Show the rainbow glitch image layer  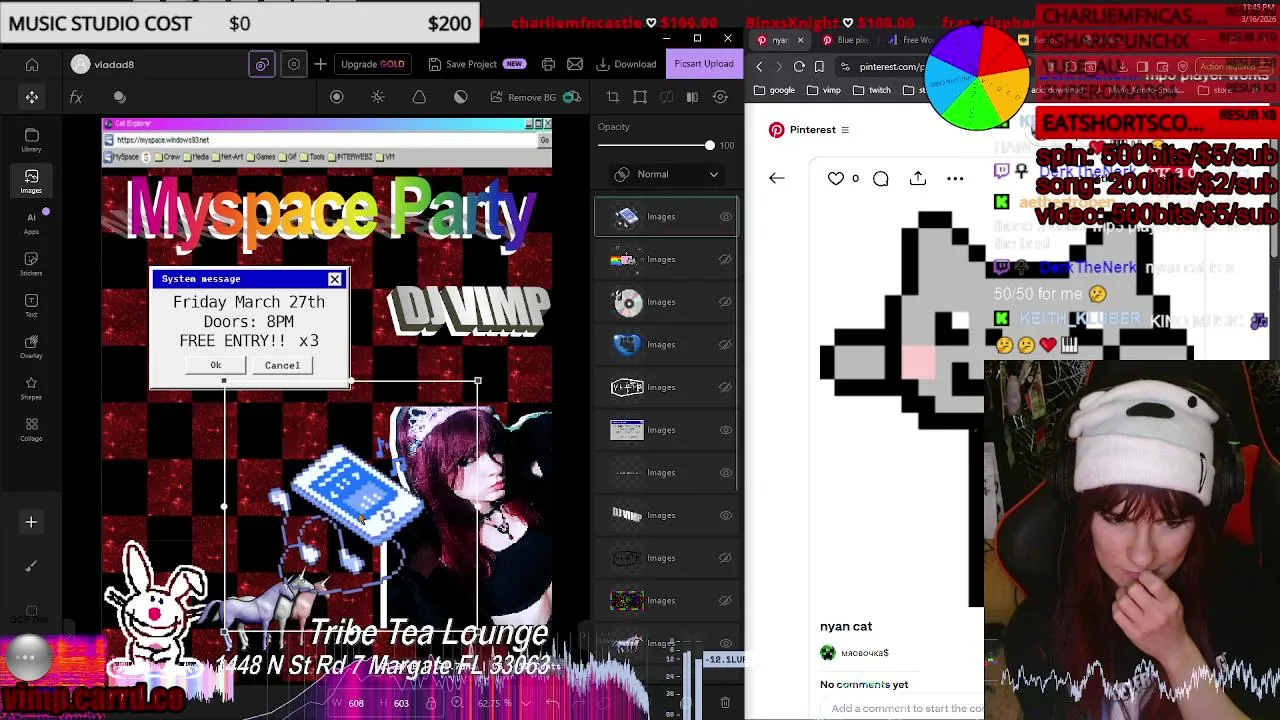click(x=726, y=601)
